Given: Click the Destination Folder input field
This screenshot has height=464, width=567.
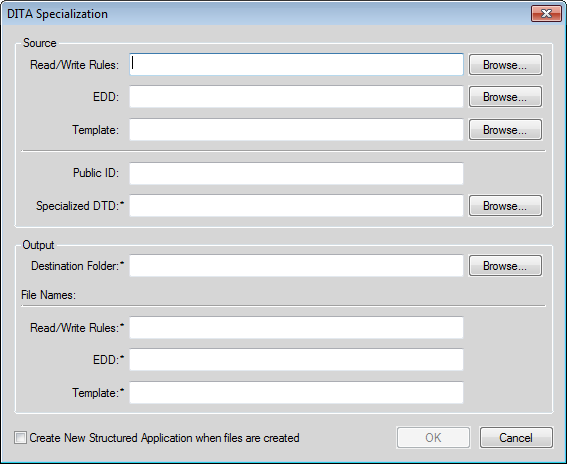Looking at the screenshot, I should [296, 265].
